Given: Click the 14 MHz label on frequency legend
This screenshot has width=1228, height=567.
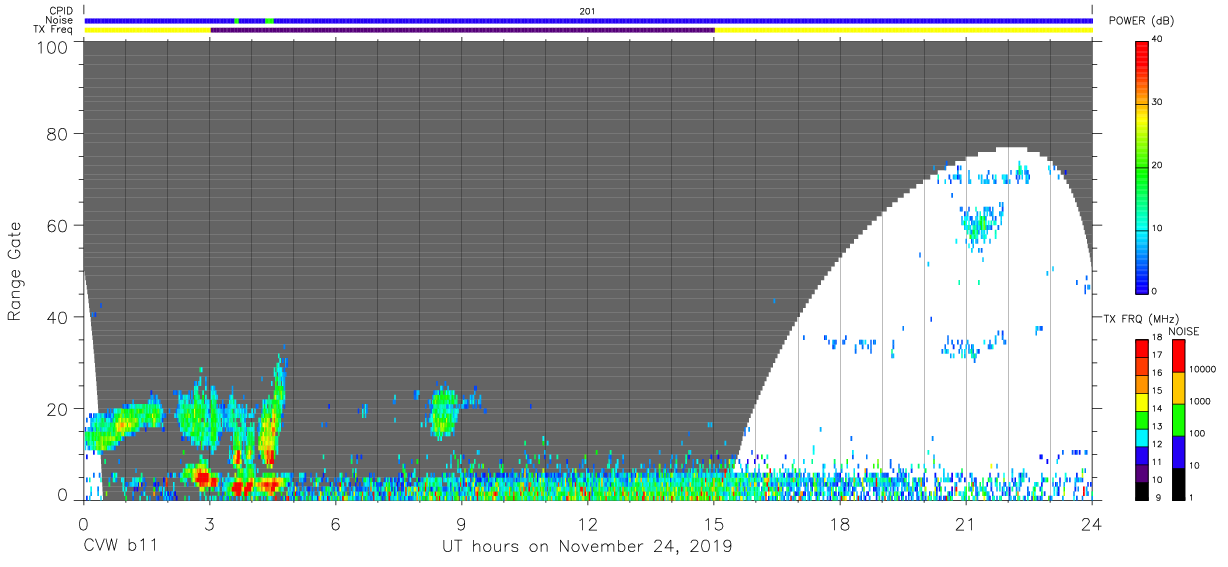Looking at the screenshot, I should (1157, 410).
